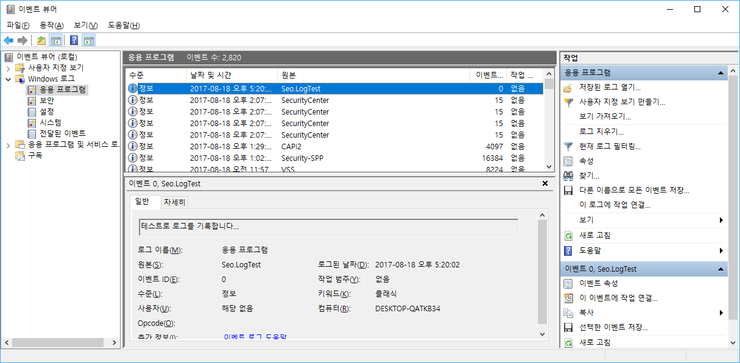Viewport: 740px width, 363px height.
Task: Sort by the 날짜 및 시간 column header
Action: click(x=232, y=75)
